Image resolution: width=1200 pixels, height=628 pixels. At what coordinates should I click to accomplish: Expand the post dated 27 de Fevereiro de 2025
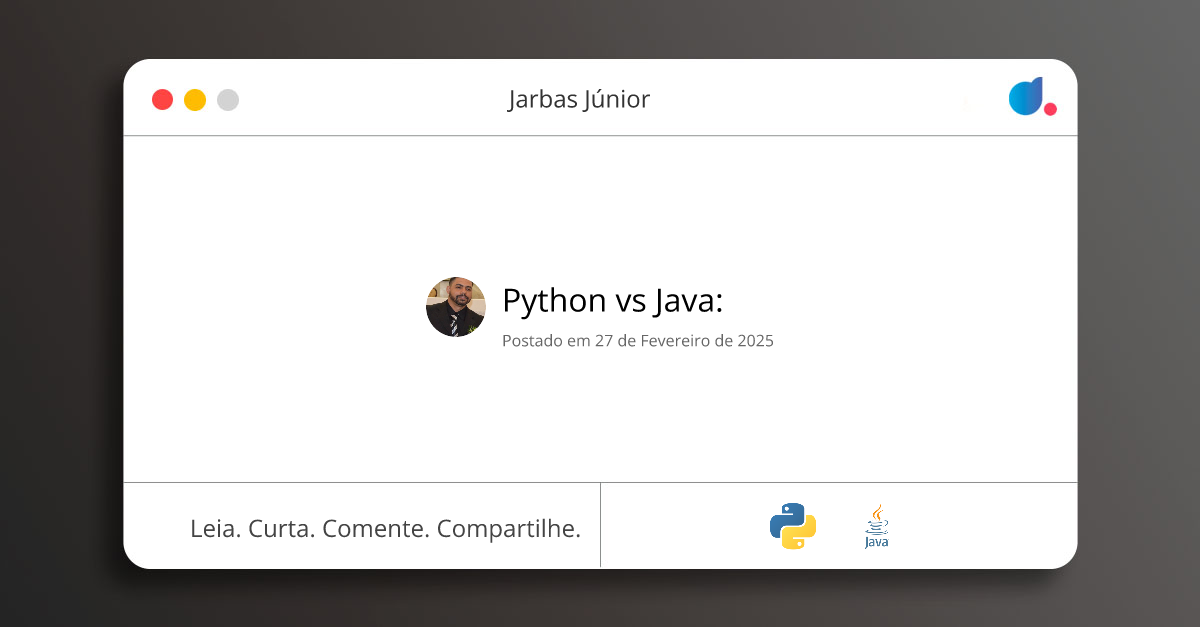pos(637,340)
